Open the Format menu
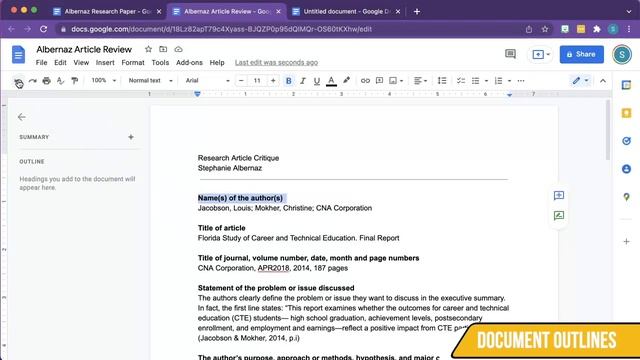 (133, 62)
